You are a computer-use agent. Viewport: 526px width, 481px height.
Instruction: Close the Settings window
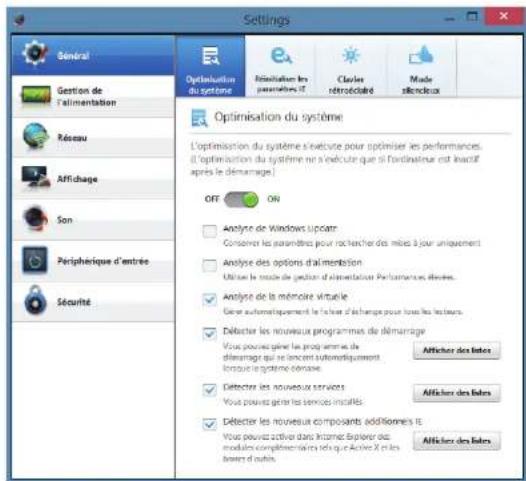tap(504, 16)
